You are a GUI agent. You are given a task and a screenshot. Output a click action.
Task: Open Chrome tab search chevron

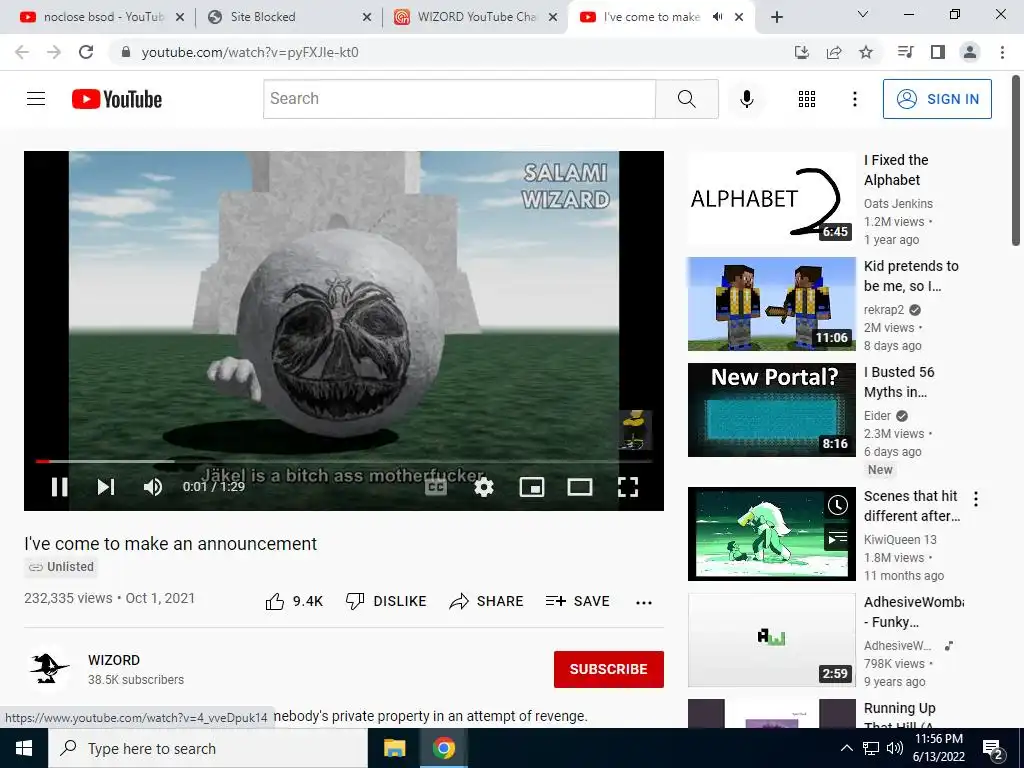[x=863, y=14]
